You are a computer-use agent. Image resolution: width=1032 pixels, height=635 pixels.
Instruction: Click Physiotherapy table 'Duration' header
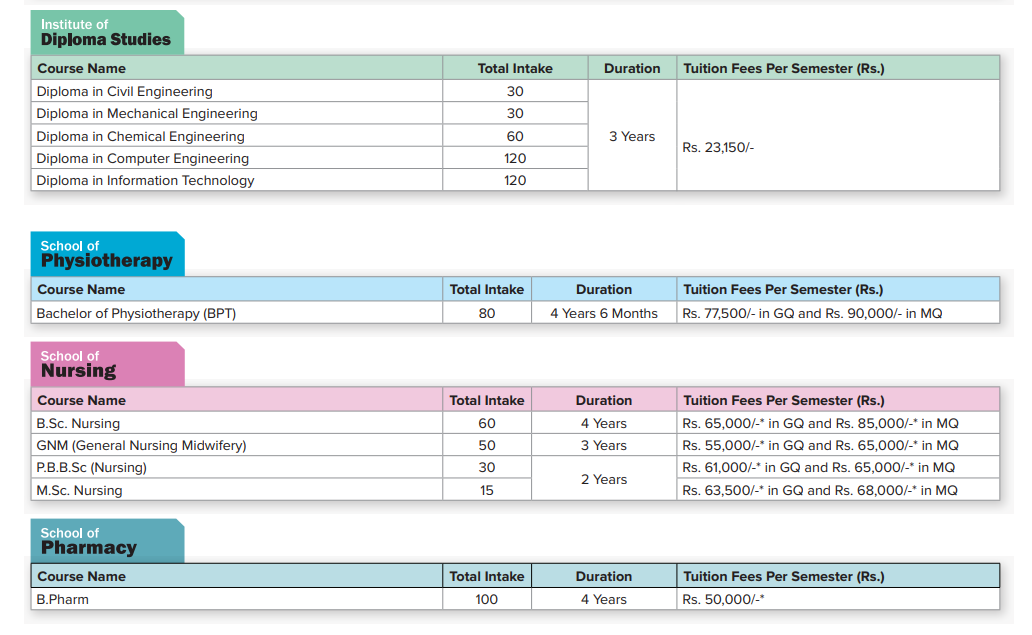(x=604, y=290)
